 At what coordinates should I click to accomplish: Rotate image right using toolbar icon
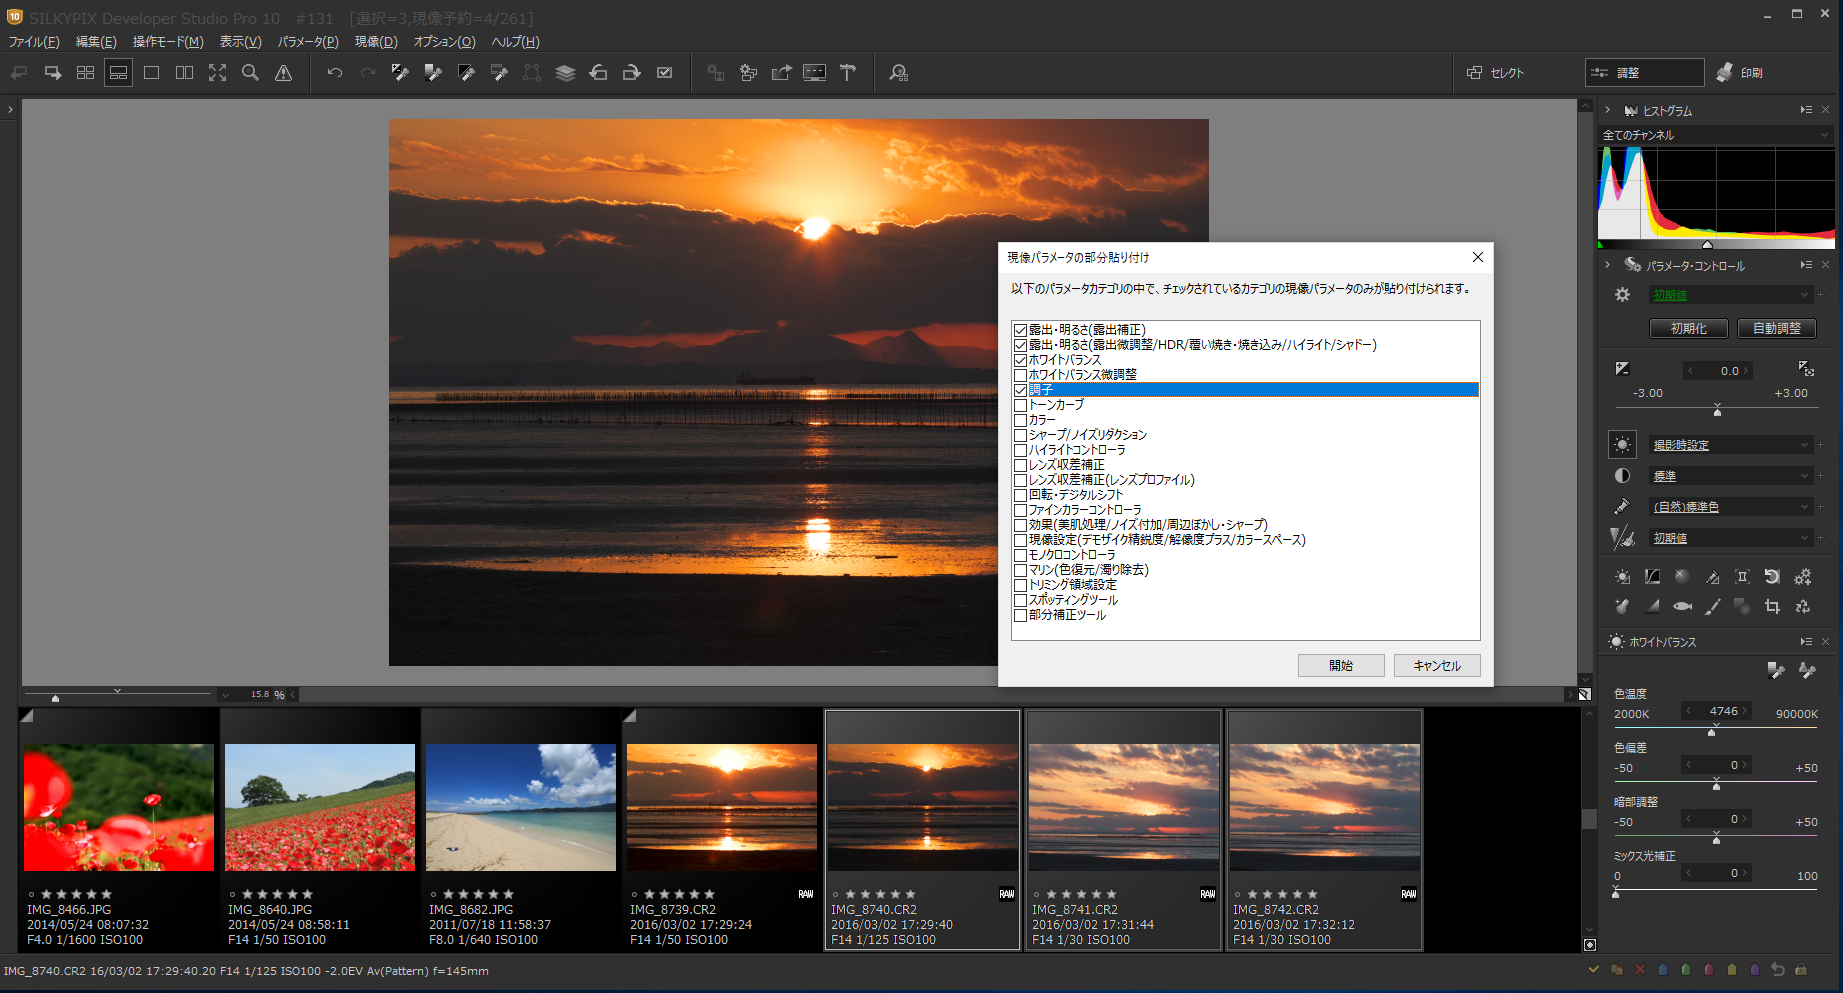click(x=631, y=73)
